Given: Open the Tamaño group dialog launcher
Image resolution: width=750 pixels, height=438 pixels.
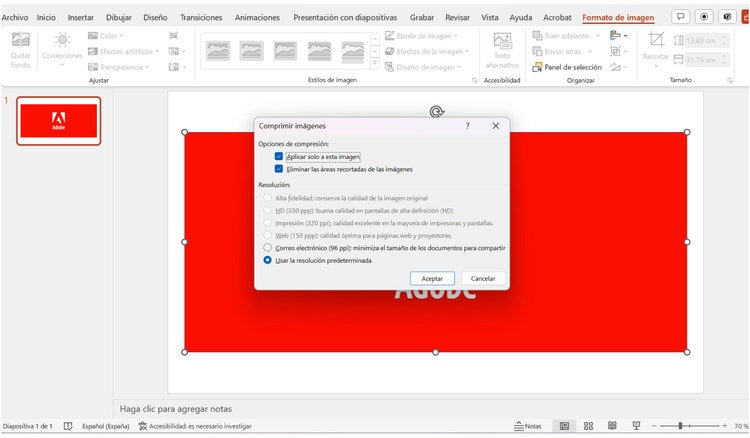Looking at the screenshot, I should point(729,80).
